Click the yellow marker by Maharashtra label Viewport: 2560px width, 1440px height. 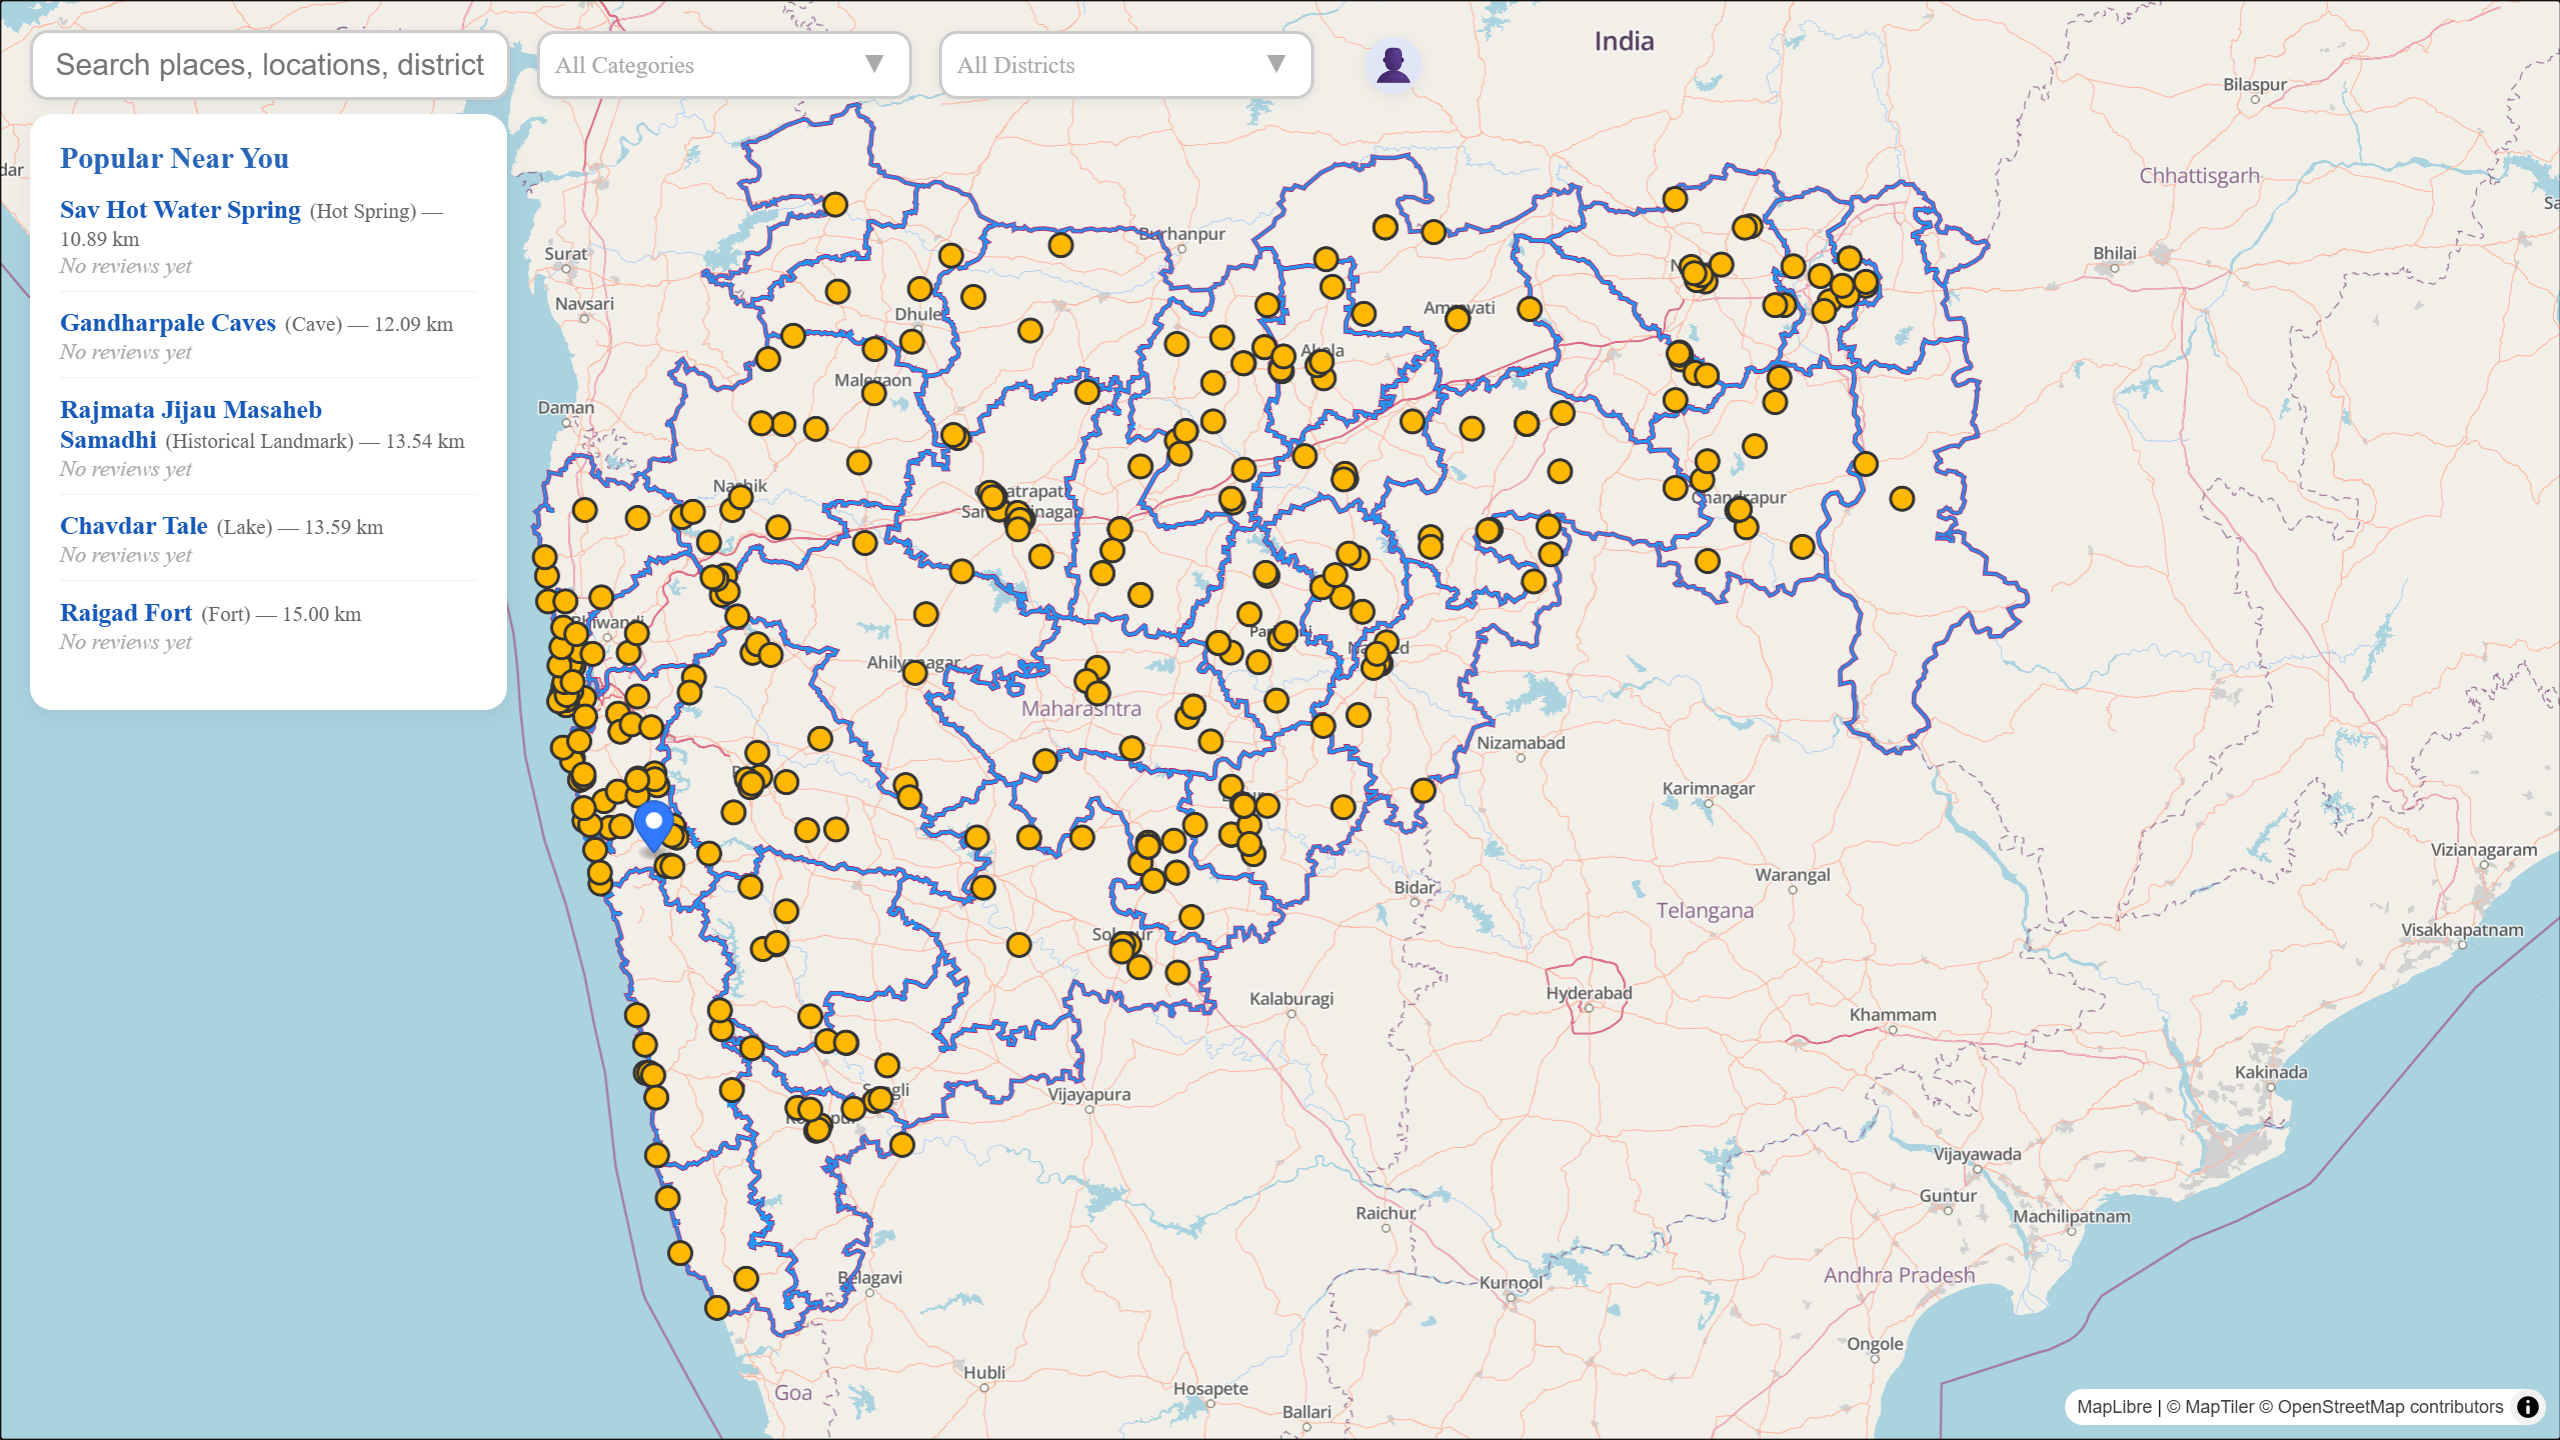[x=1098, y=693]
